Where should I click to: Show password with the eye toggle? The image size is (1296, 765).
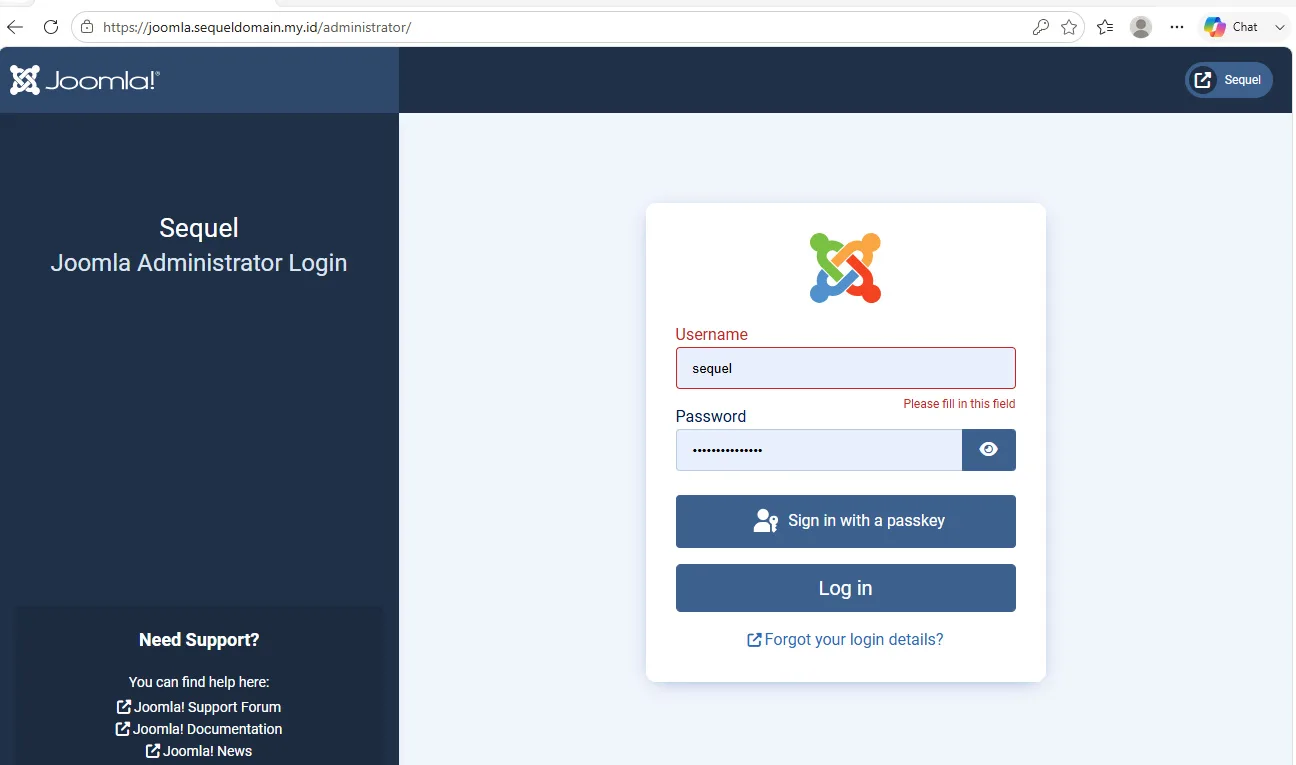pyautogui.click(x=989, y=450)
